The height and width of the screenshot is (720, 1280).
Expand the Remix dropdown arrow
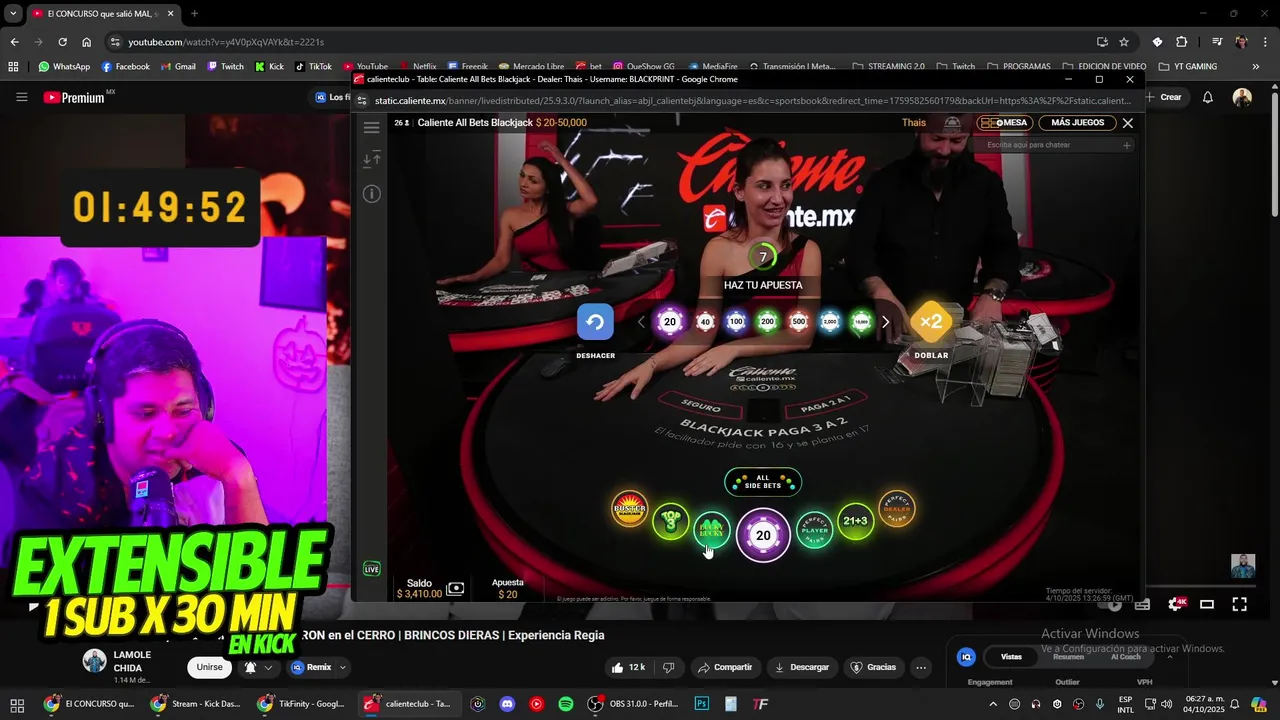[343, 667]
